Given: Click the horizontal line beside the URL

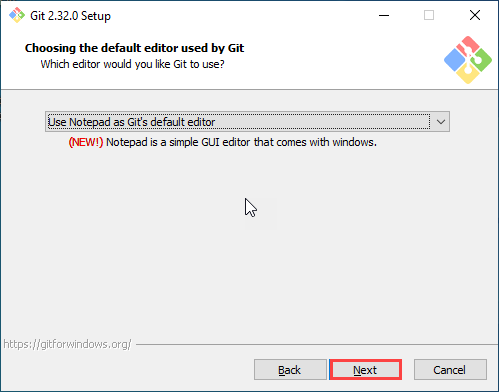Looking at the screenshot, I should coord(317,344).
